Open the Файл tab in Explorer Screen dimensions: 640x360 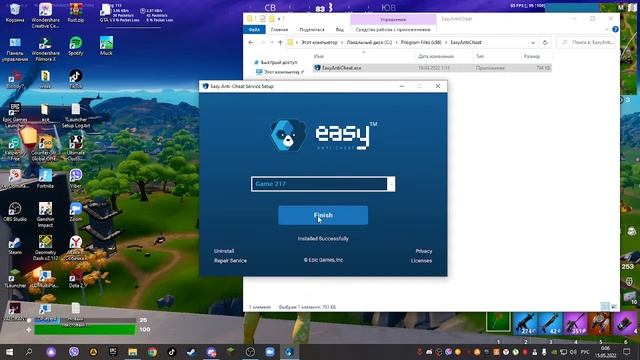point(254,29)
